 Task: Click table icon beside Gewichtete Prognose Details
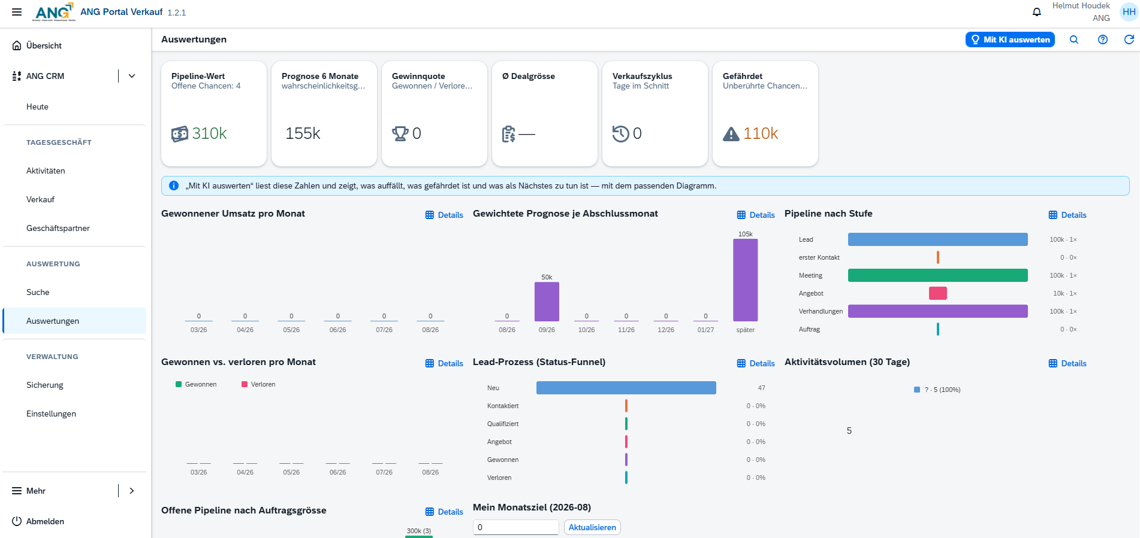742,215
